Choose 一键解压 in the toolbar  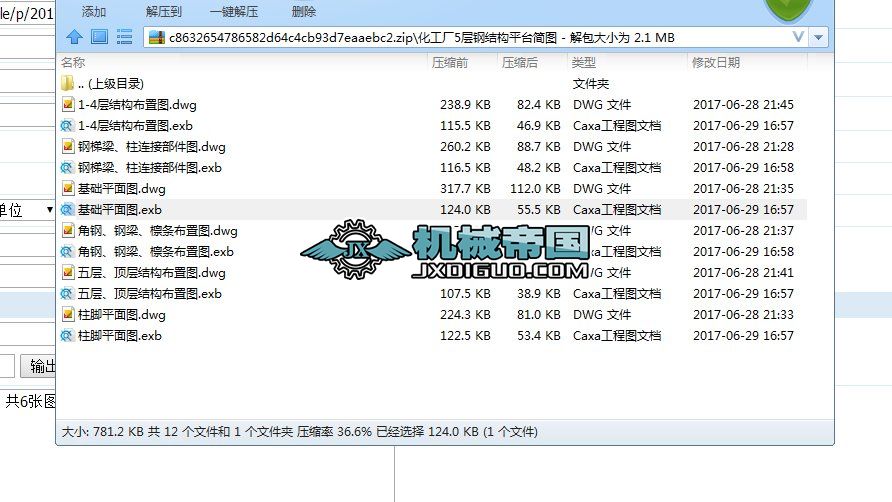pyautogui.click(x=234, y=11)
